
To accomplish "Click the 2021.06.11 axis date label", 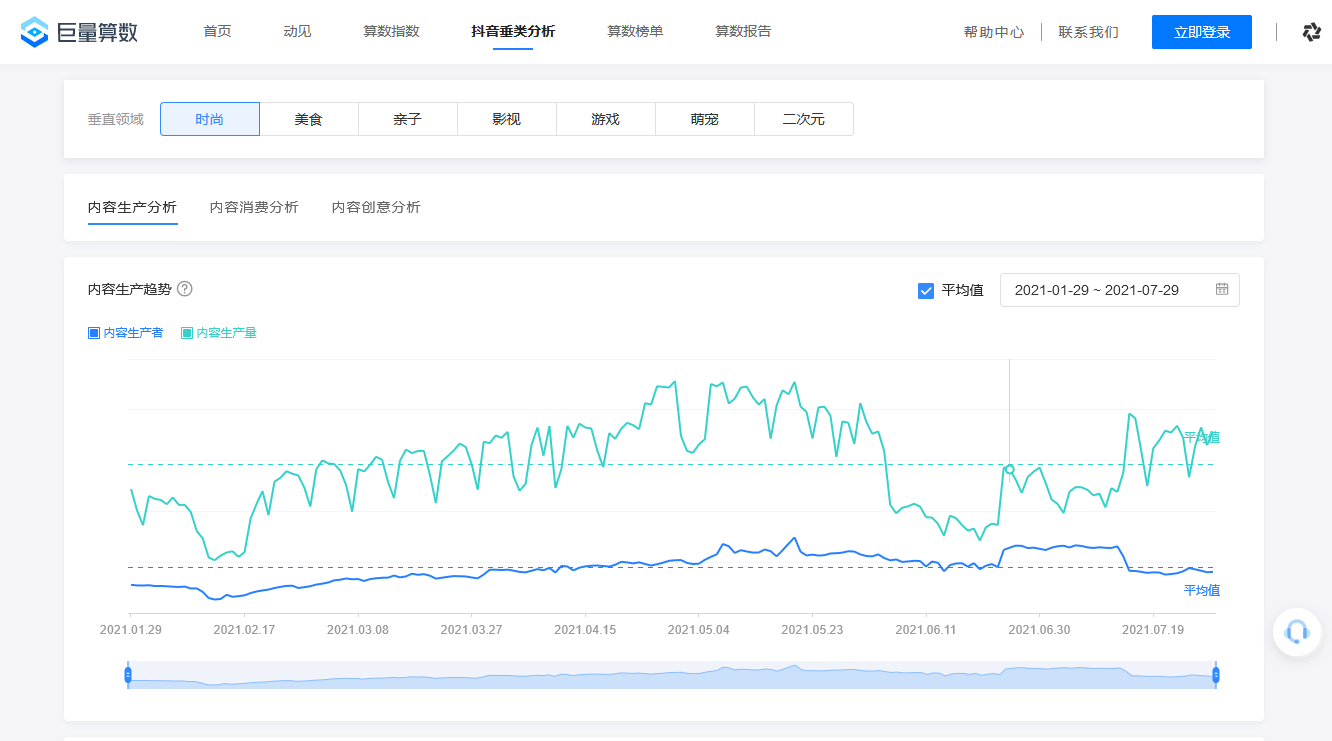I will point(926,630).
